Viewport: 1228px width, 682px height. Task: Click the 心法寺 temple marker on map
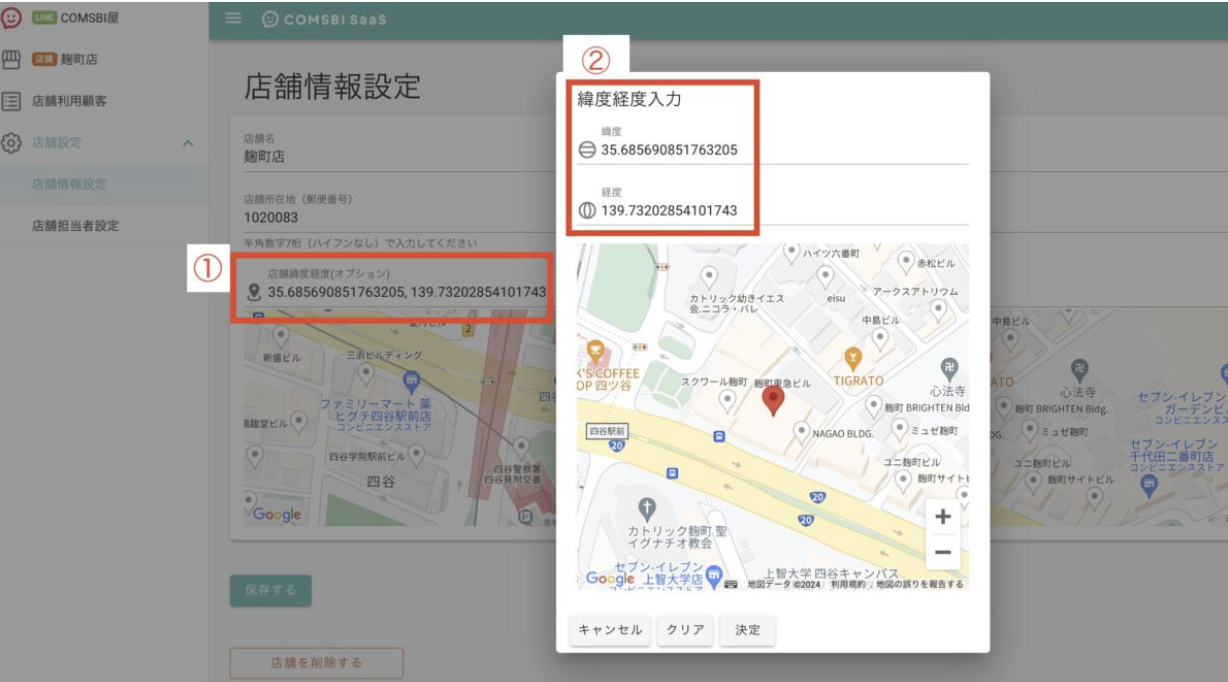tap(949, 368)
